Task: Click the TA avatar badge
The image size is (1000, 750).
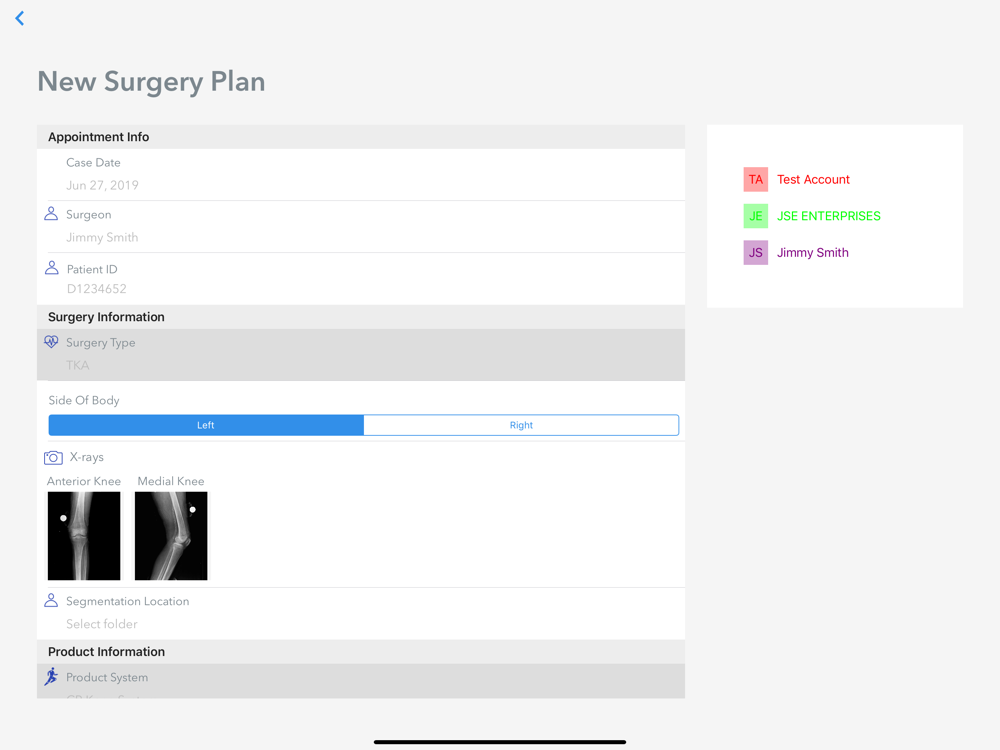Action: click(756, 179)
